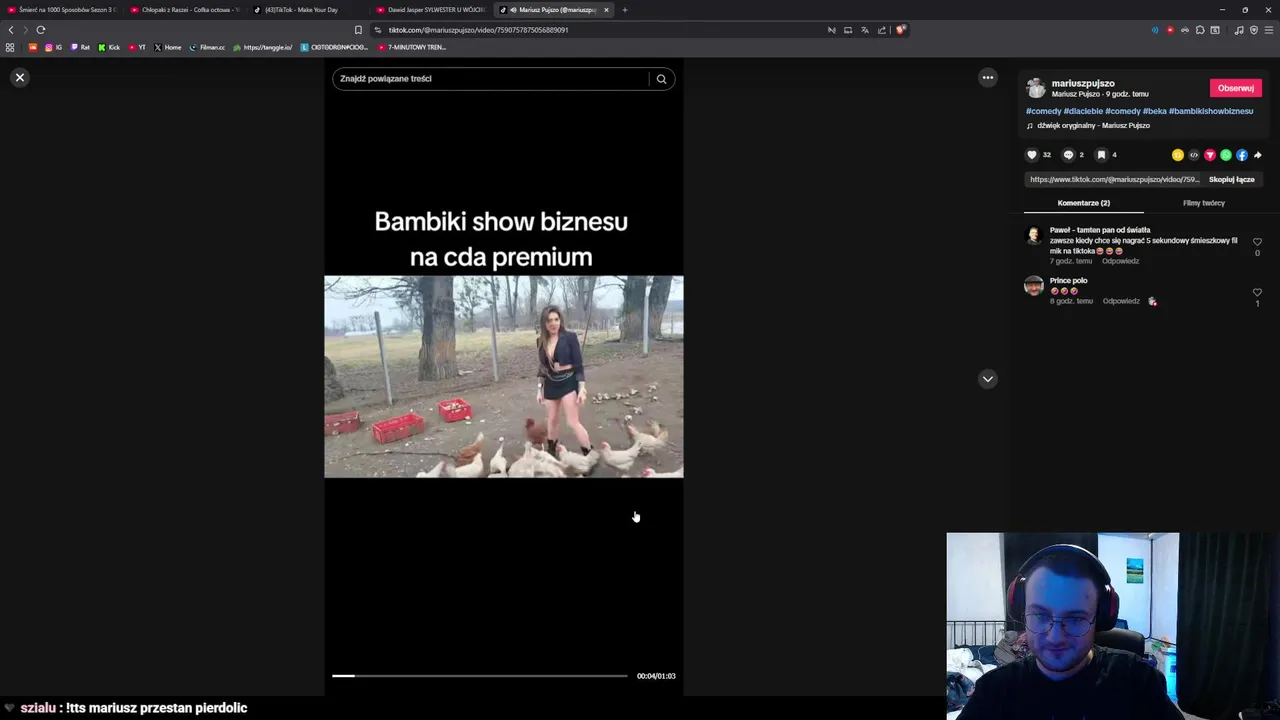The image size is (1280, 720).
Task: Like Paweł's comment with heart
Action: tap(1257, 242)
